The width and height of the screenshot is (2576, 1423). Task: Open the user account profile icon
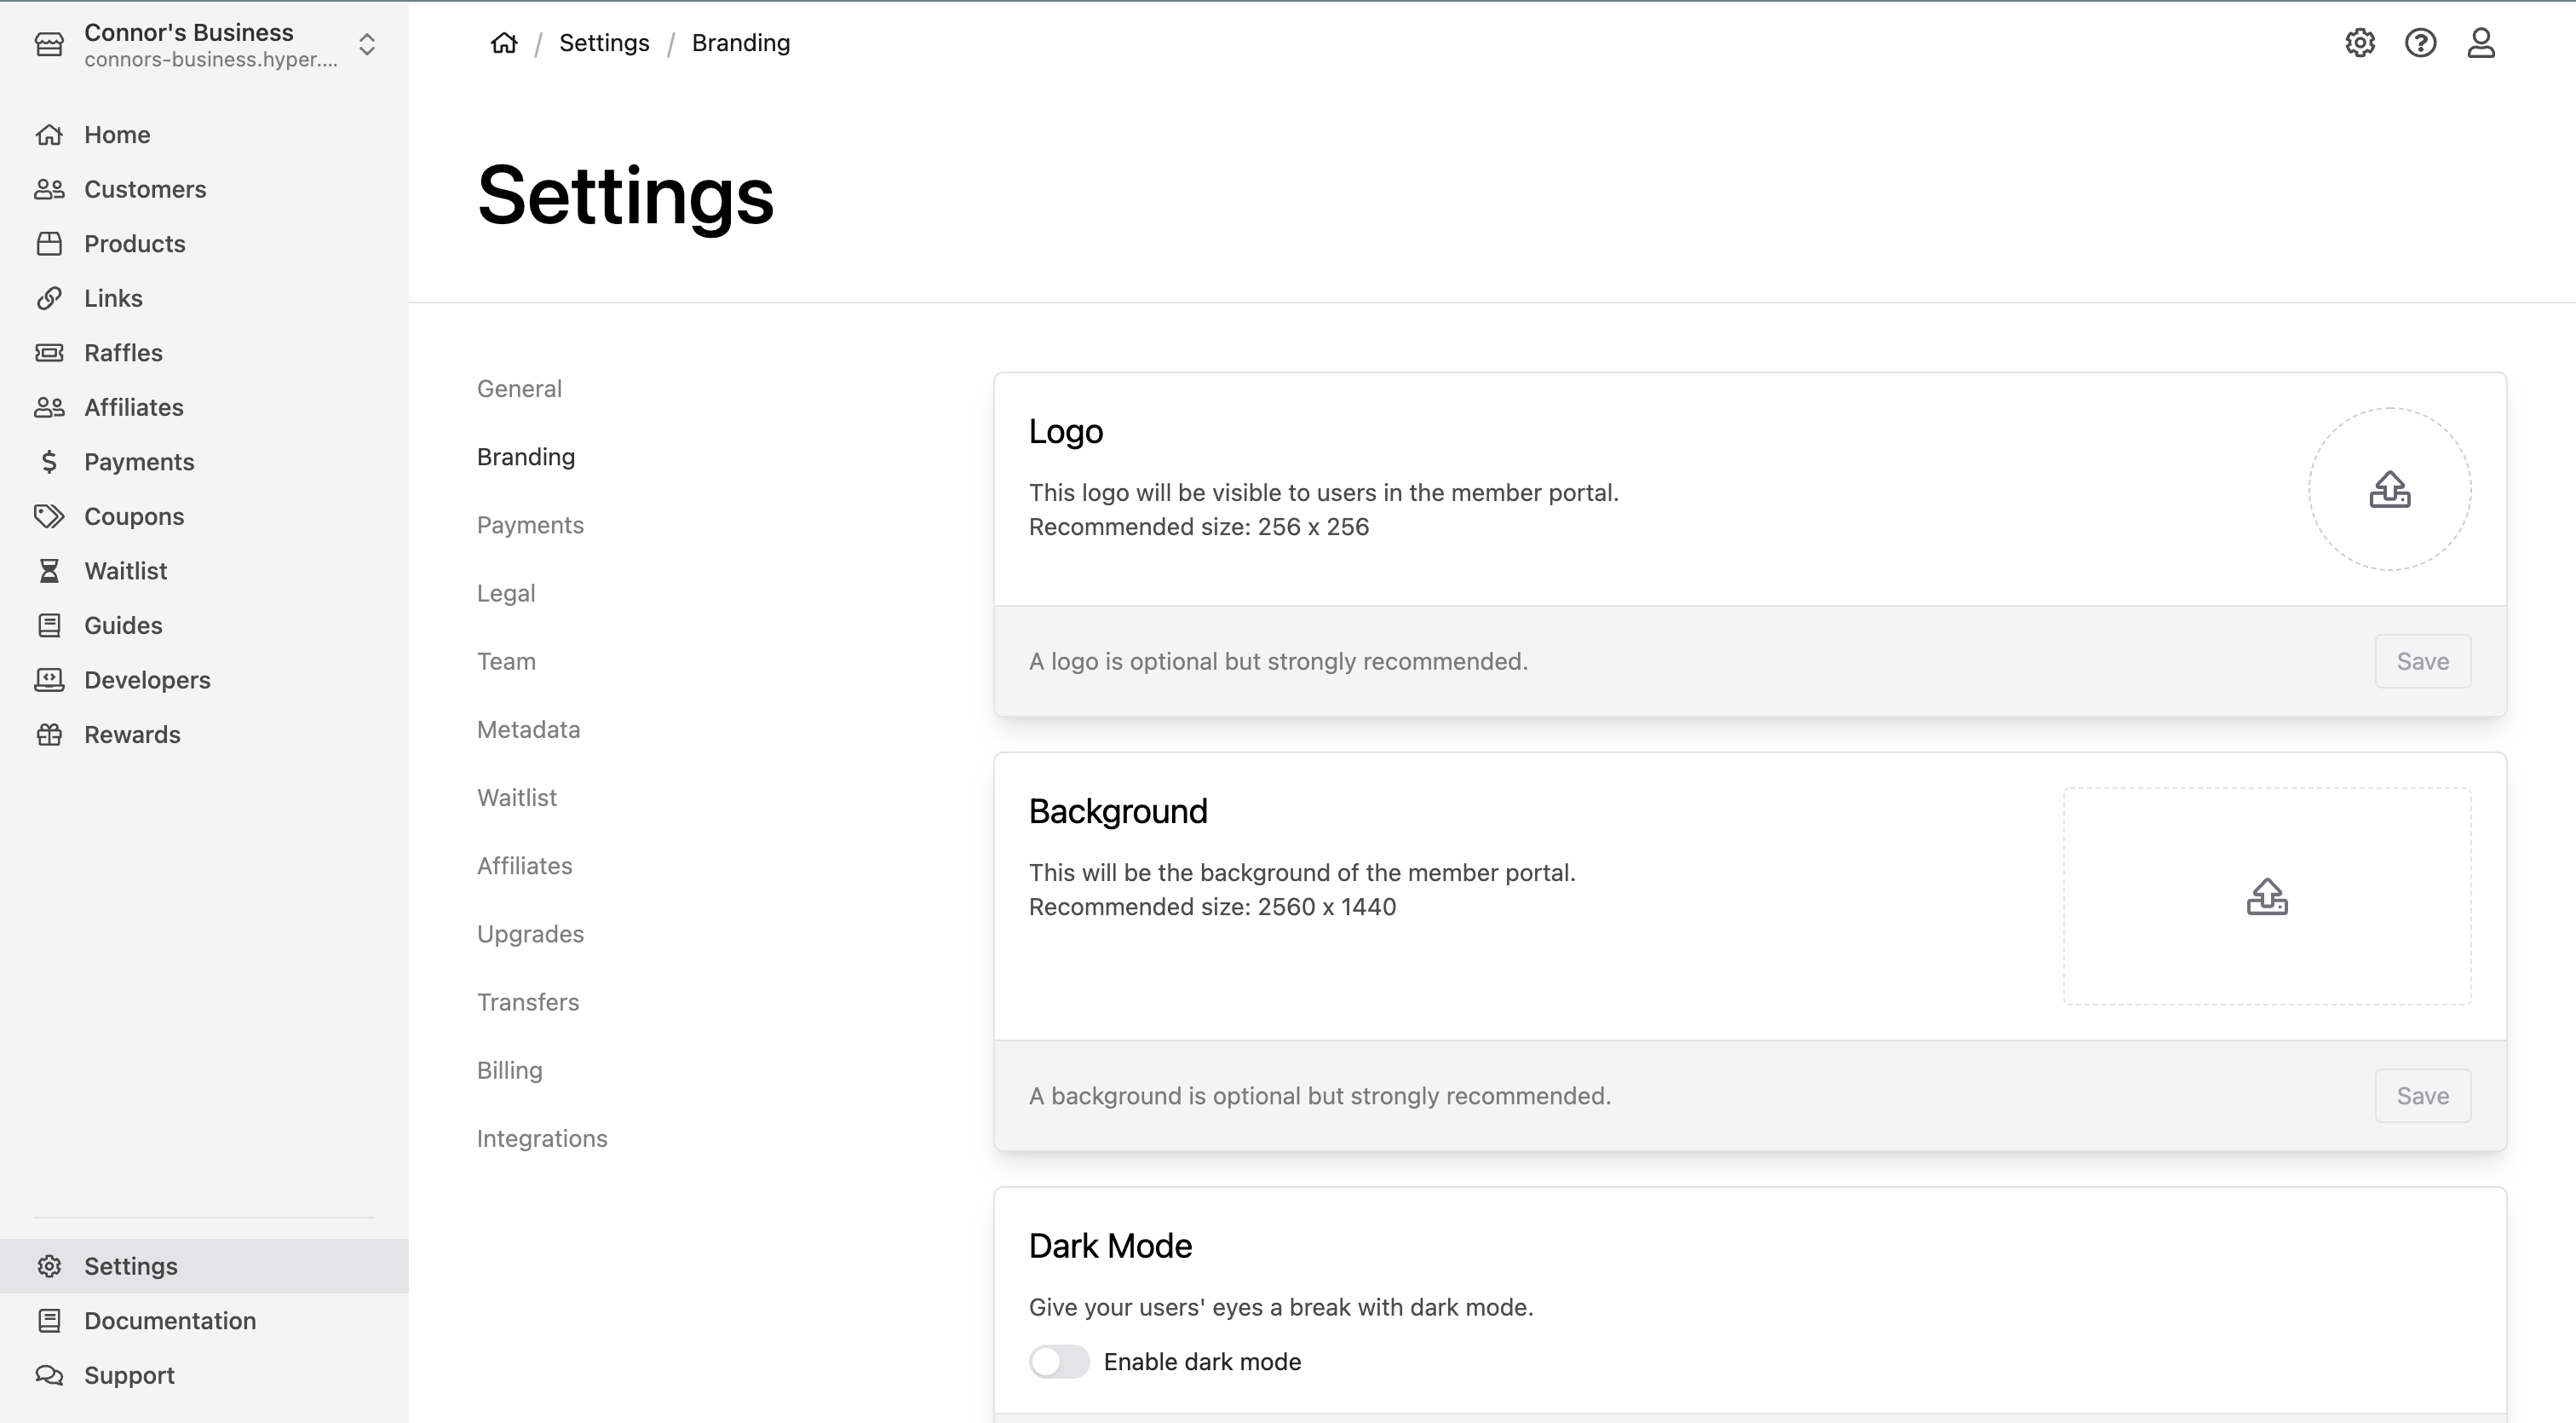point(2481,43)
